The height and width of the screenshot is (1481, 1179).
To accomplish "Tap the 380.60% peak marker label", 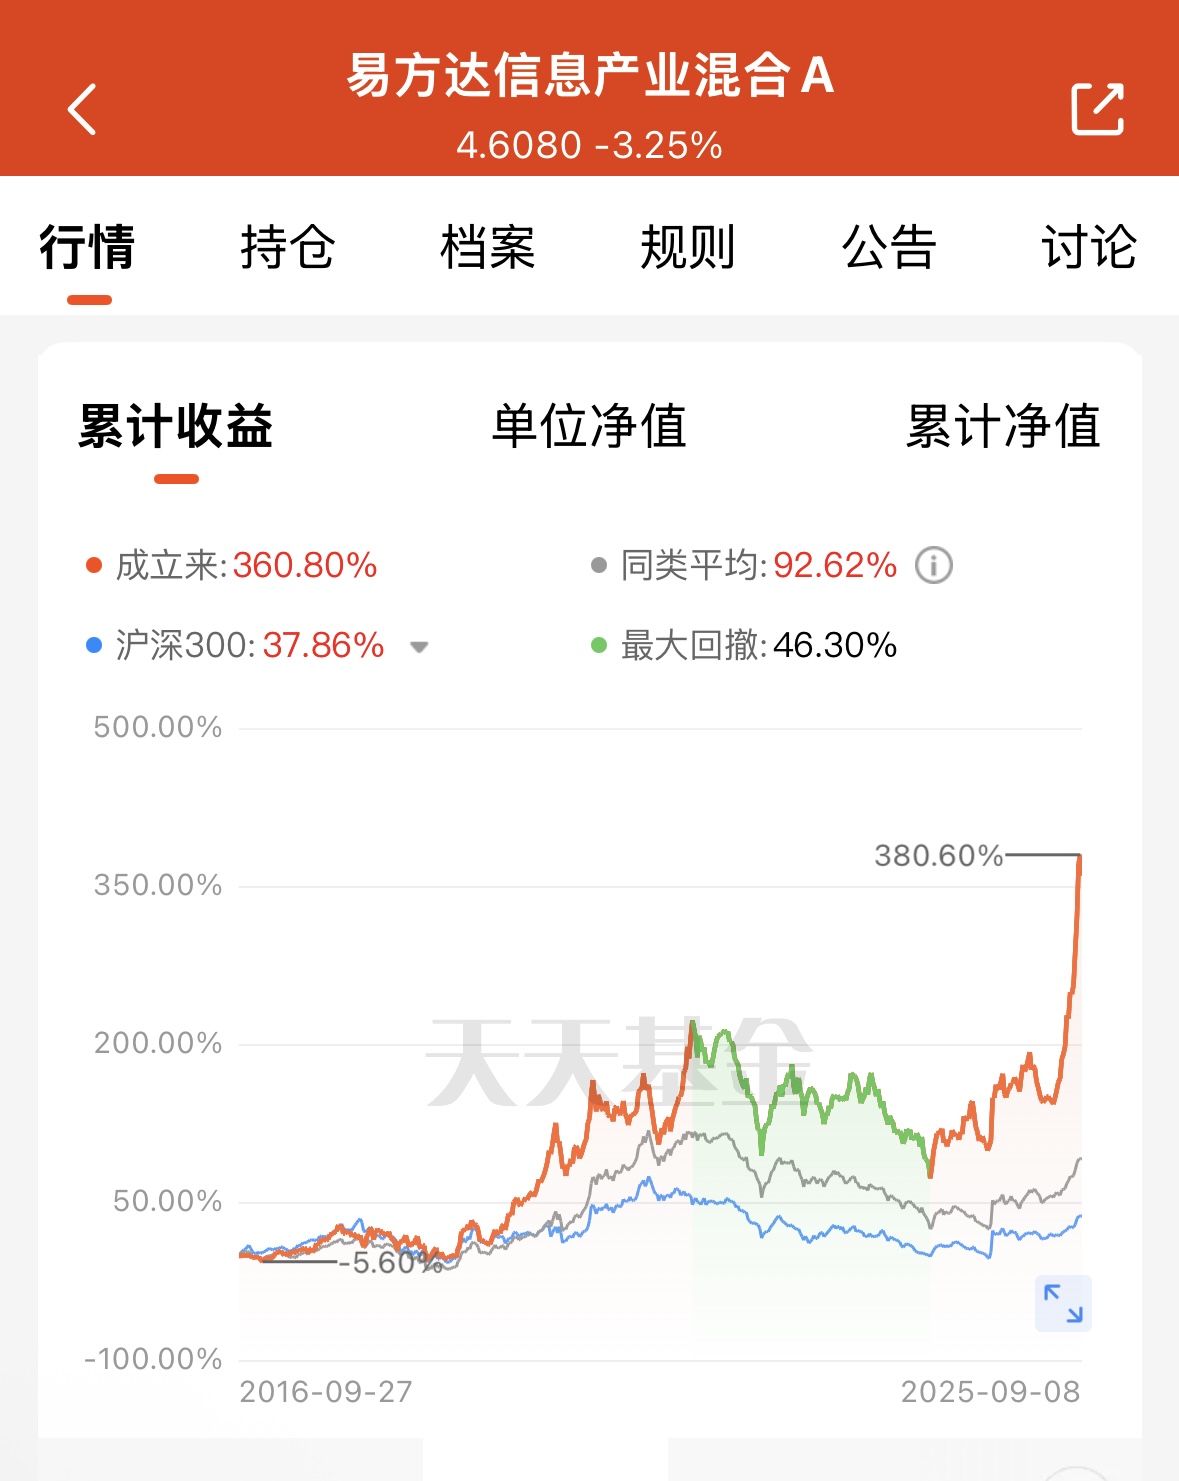I will (x=938, y=856).
